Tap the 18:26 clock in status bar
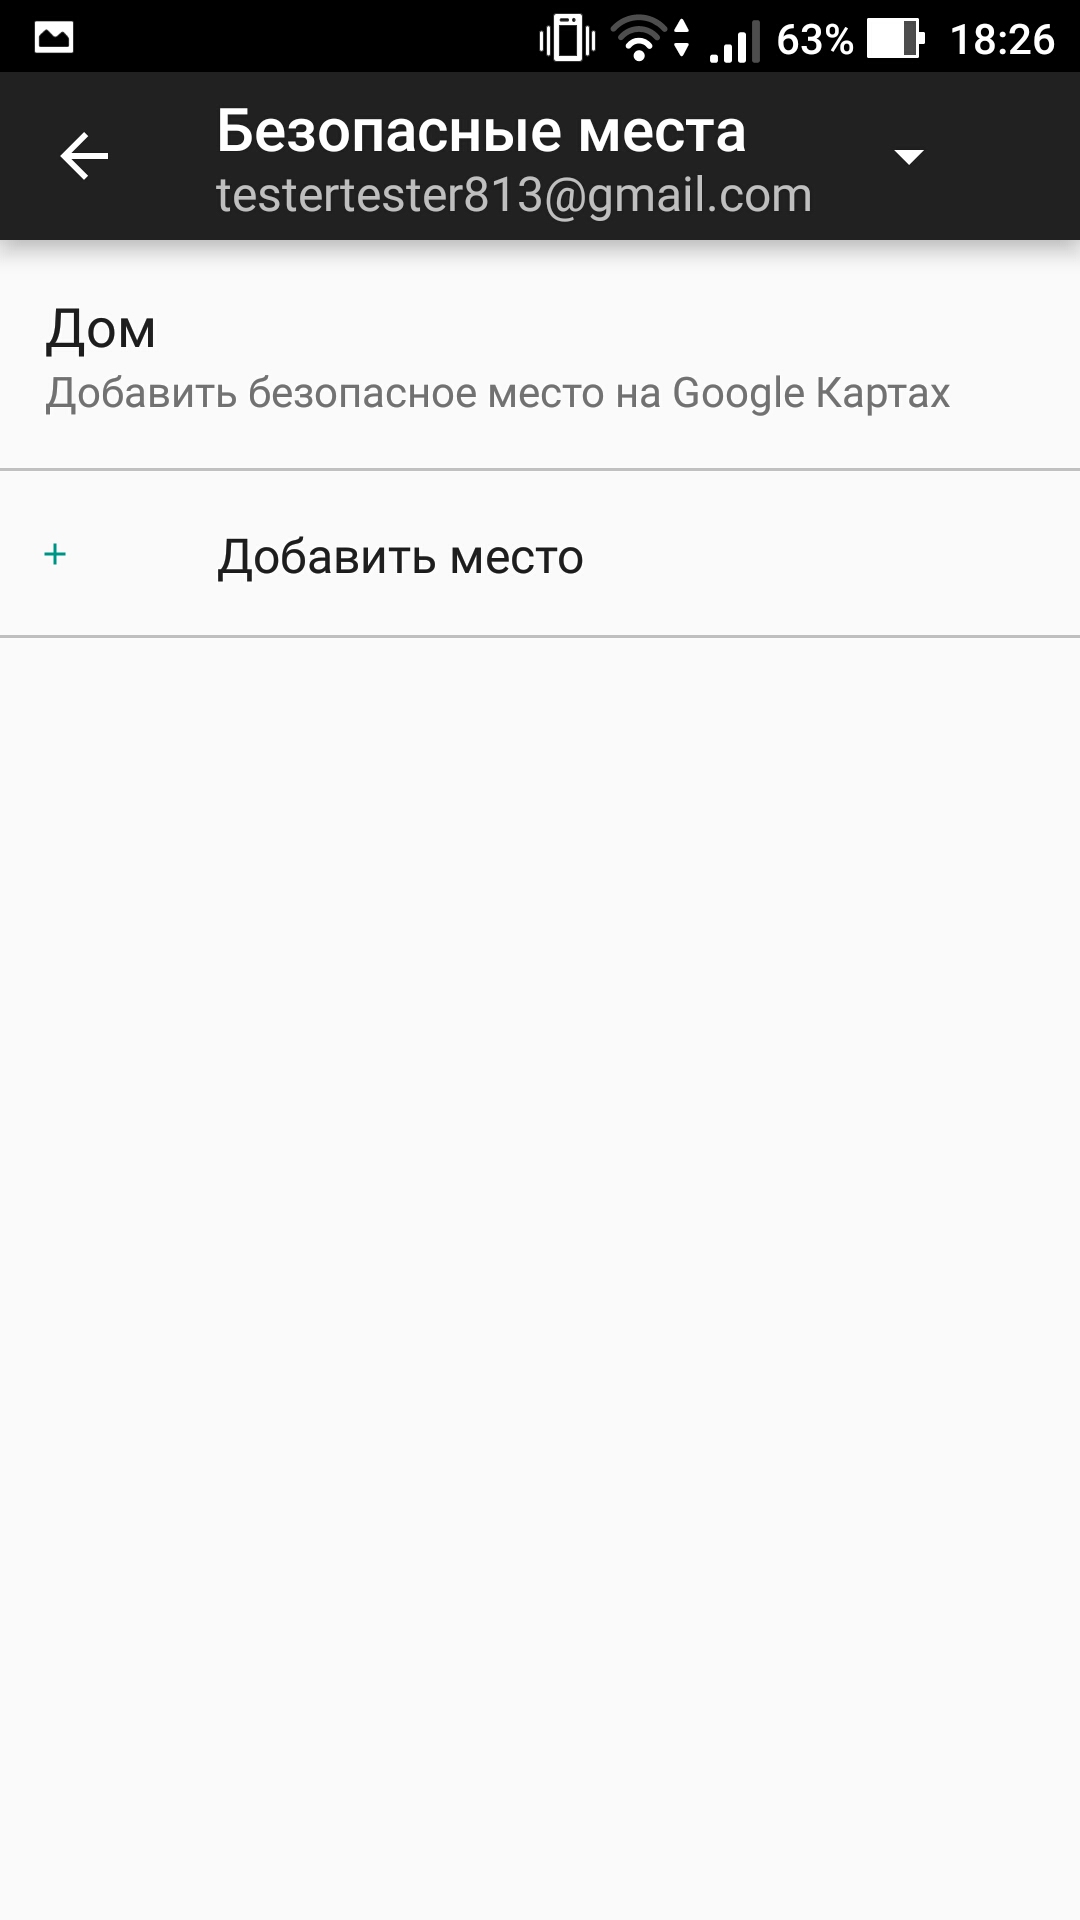The width and height of the screenshot is (1080, 1920). (1002, 40)
